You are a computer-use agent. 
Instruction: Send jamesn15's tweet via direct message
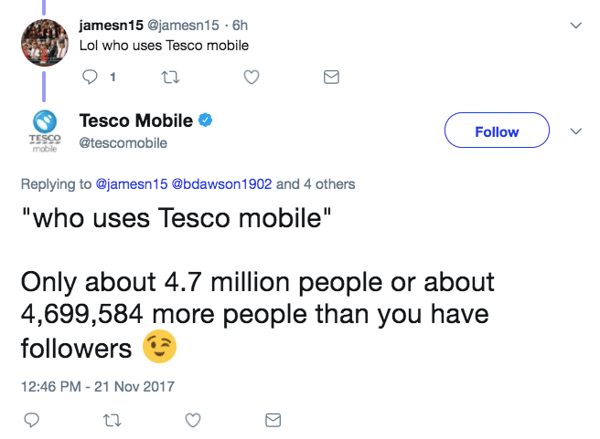click(333, 76)
